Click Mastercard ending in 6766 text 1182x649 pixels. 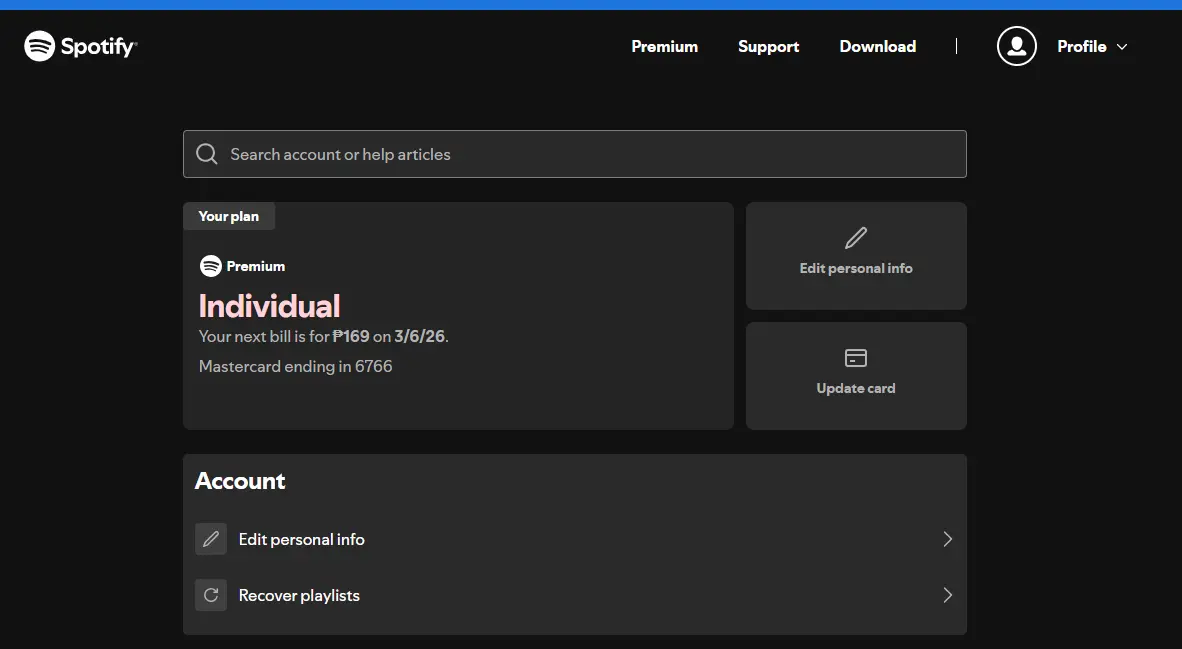click(296, 366)
